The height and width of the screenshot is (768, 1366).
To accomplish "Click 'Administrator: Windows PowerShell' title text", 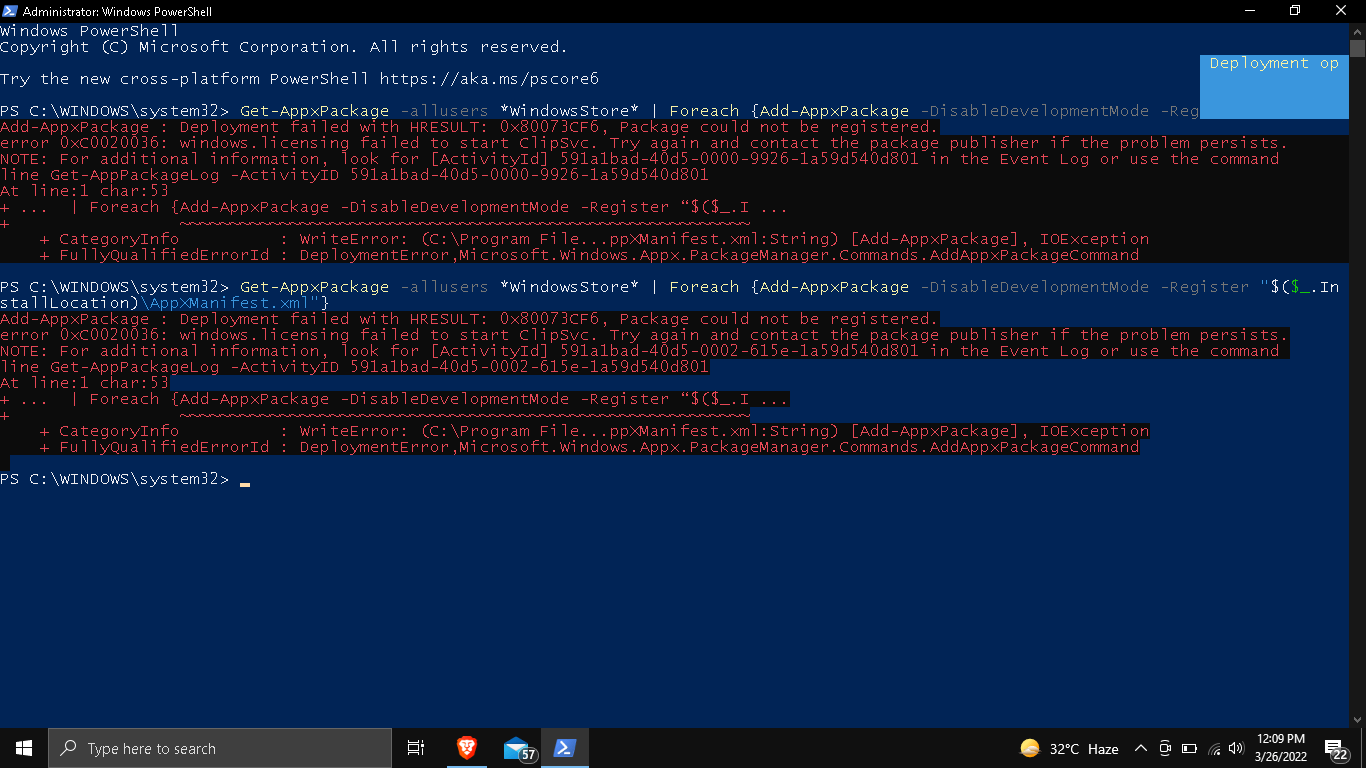I will tap(117, 11).
